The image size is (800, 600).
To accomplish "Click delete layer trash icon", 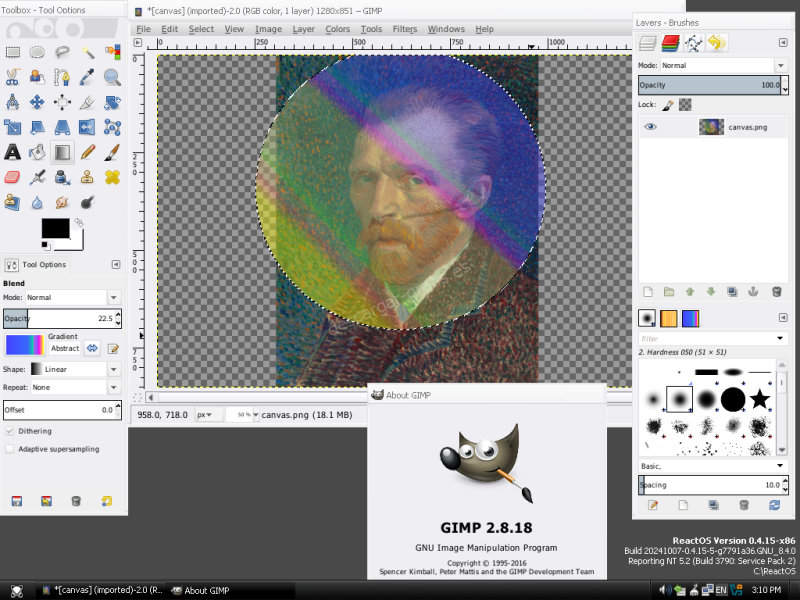I will 777,292.
